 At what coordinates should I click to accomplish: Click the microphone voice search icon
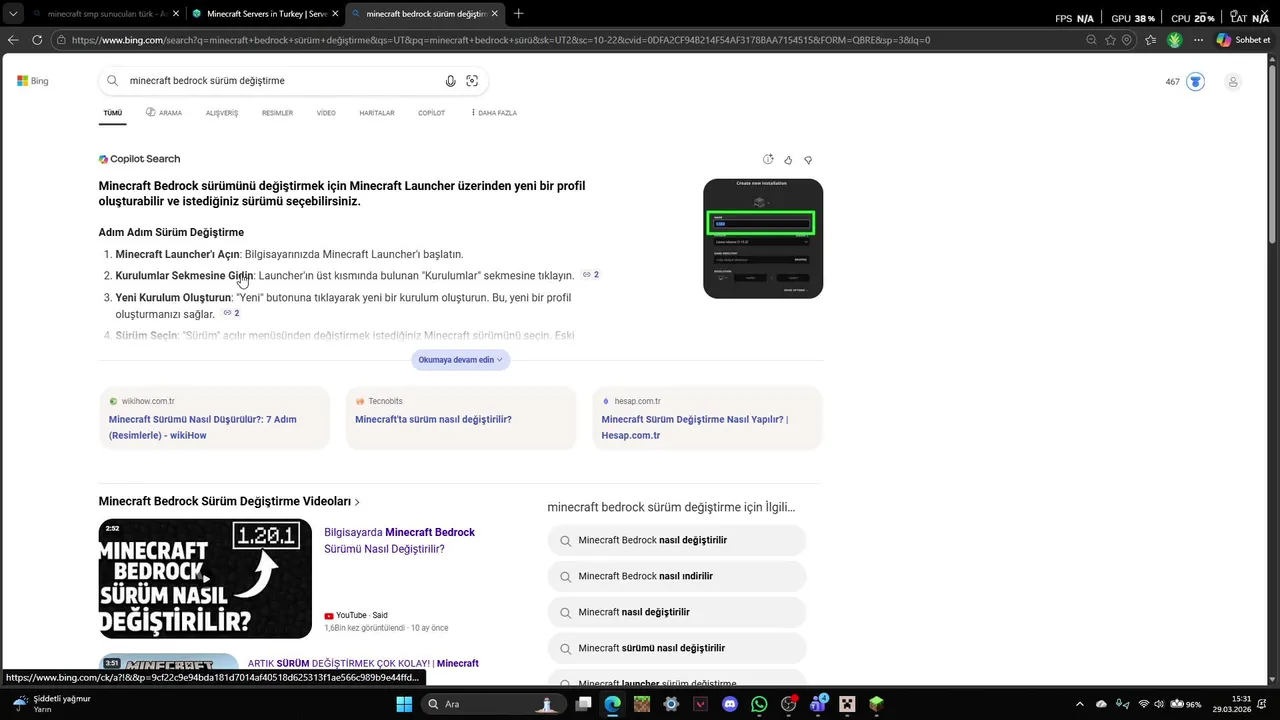point(450,81)
